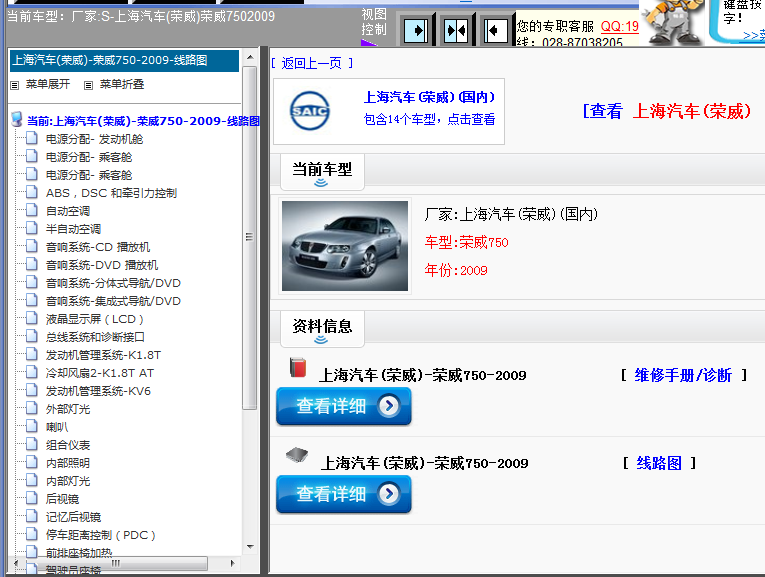Open the 维修手册/诊断 link
765x577 pixels.
tap(684, 375)
